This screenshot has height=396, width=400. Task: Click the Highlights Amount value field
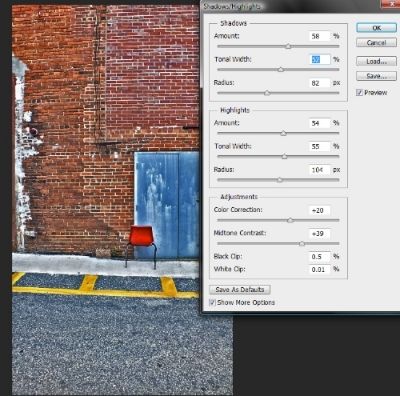click(319, 123)
